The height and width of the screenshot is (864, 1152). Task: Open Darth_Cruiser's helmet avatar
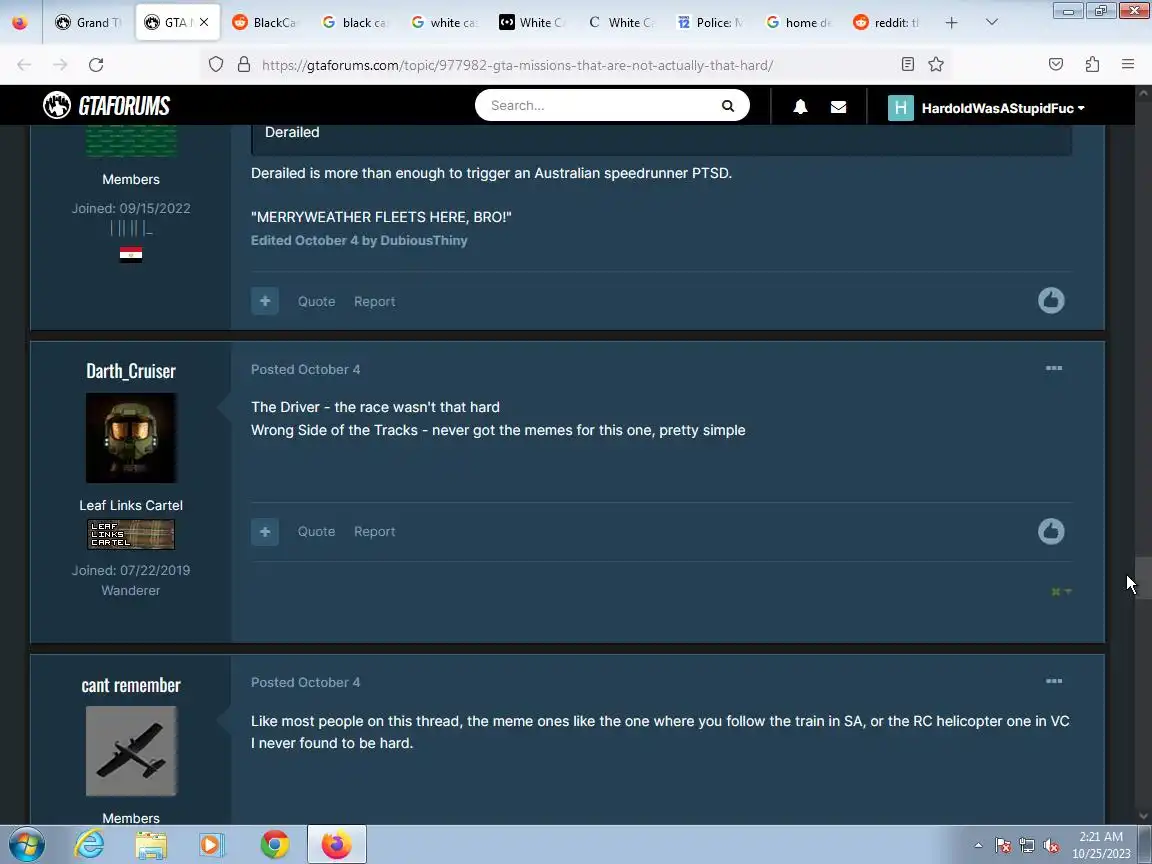click(131, 438)
